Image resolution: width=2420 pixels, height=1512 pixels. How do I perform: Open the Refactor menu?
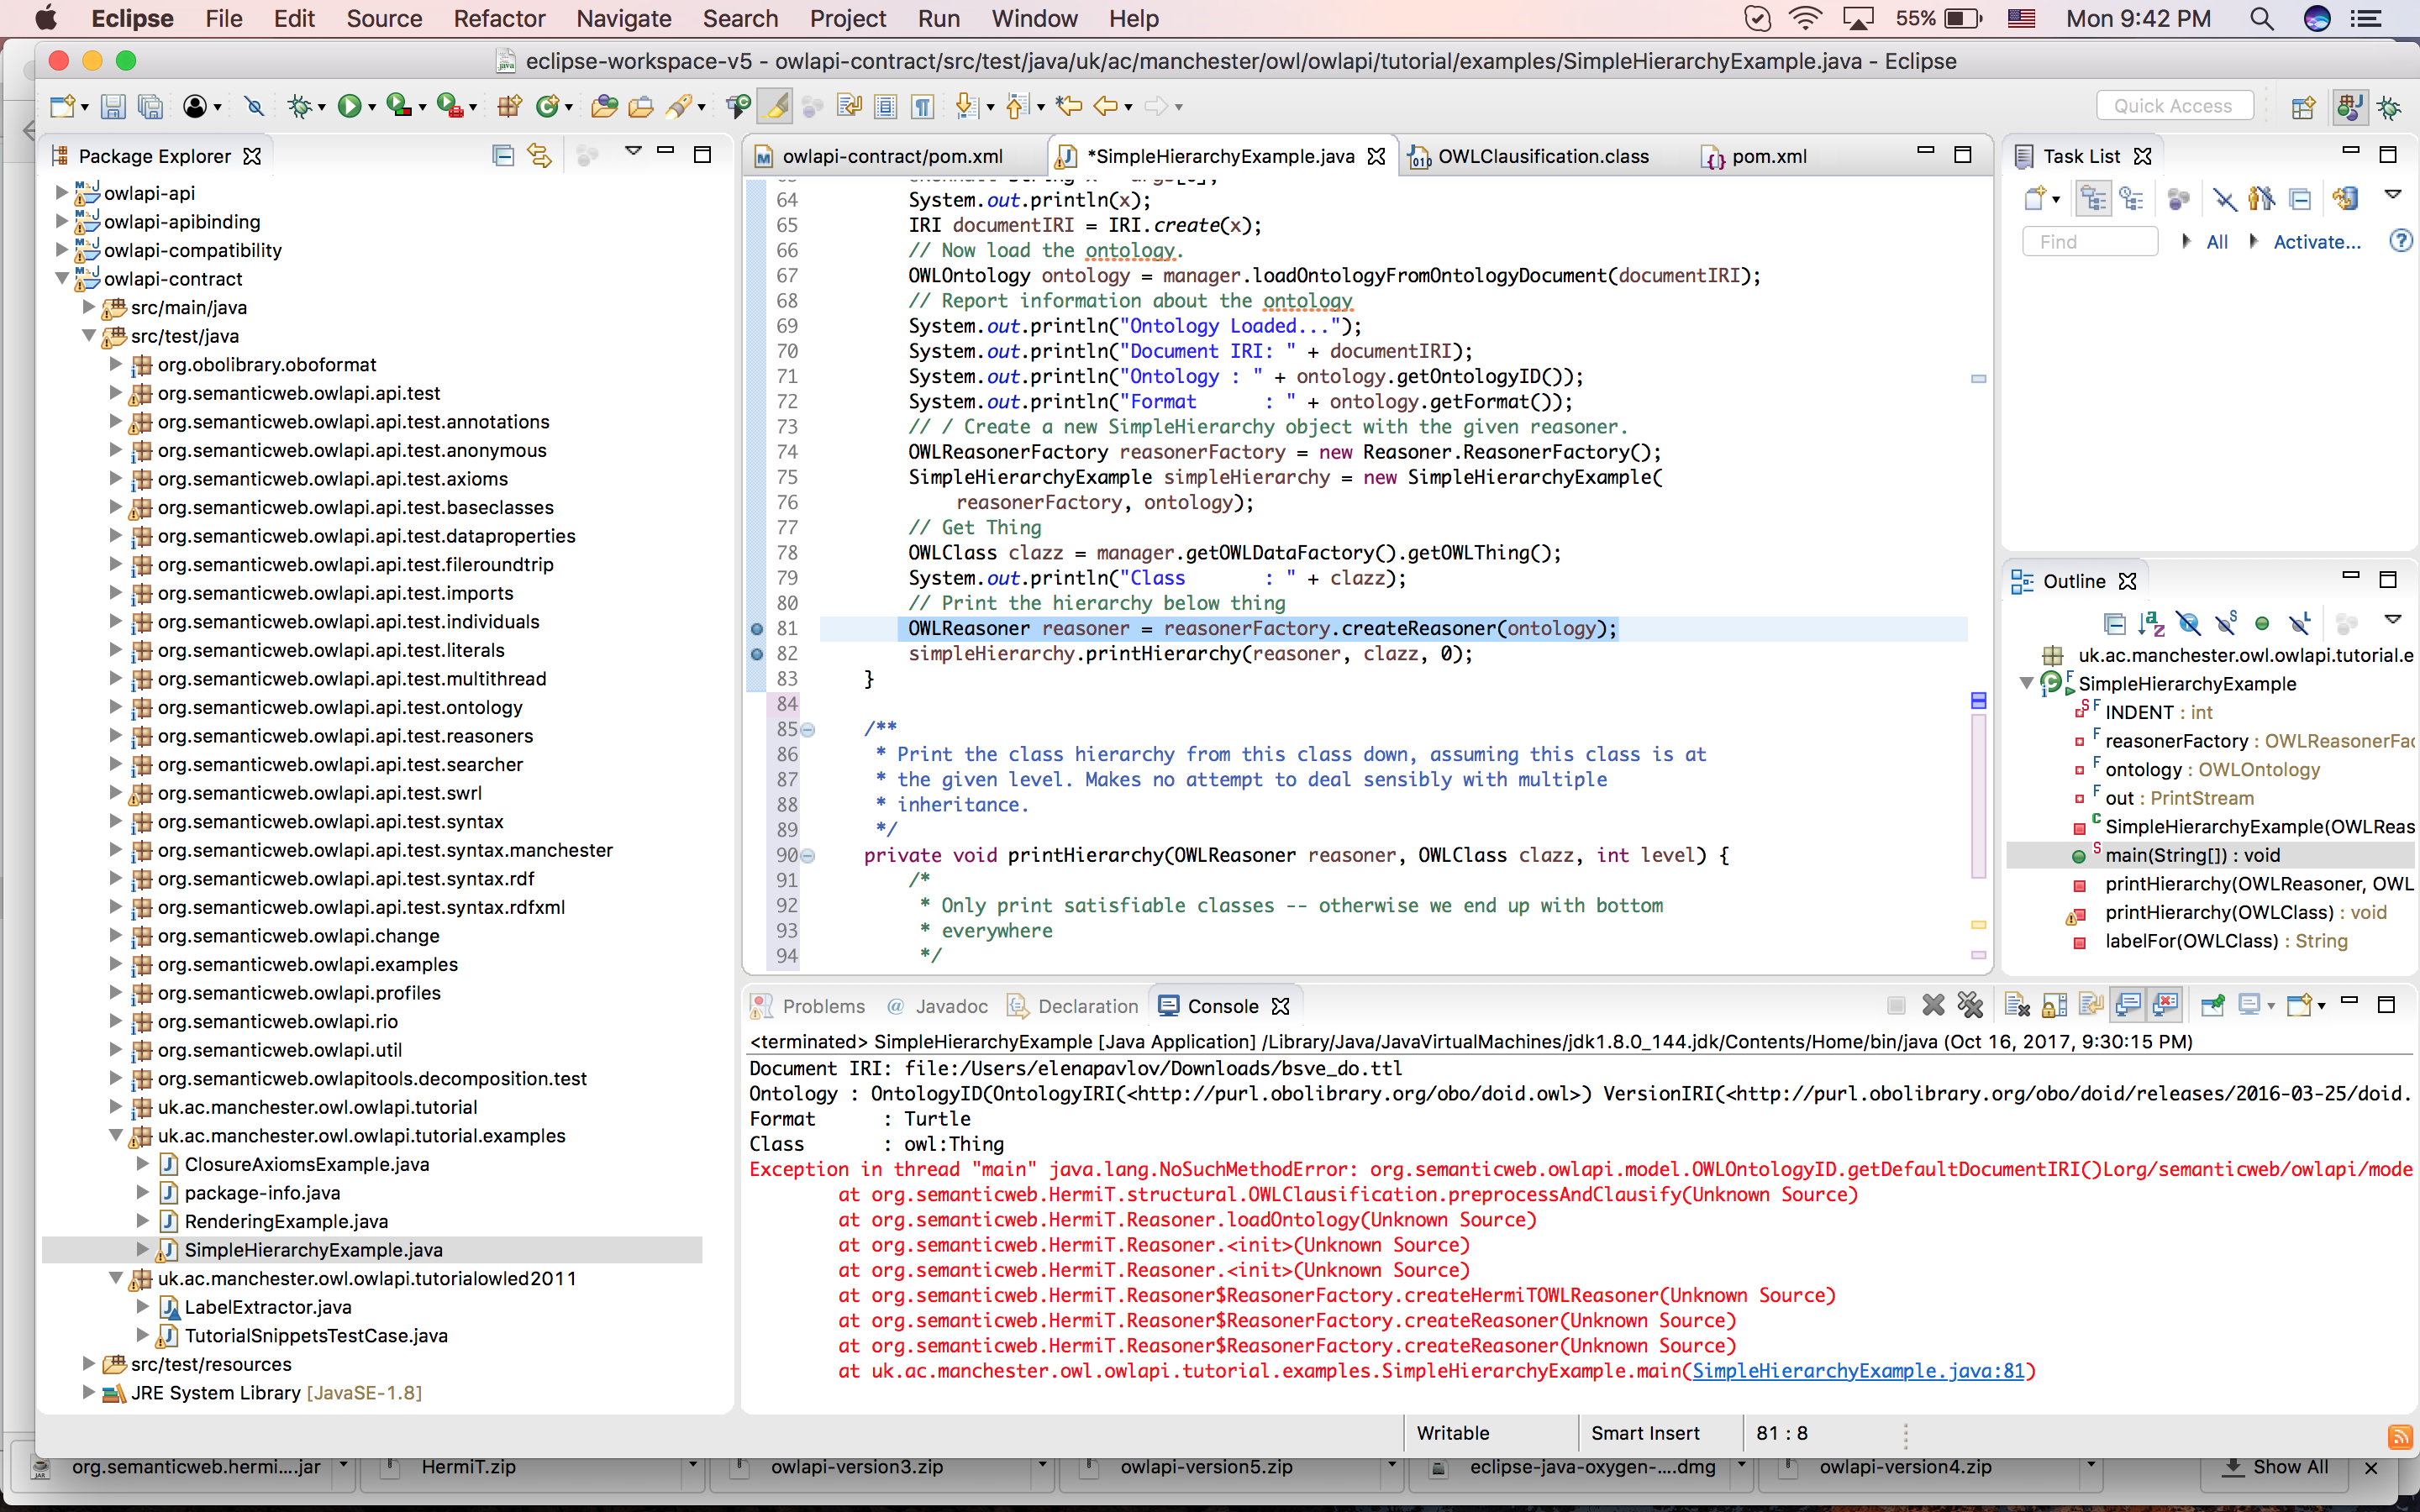pyautogui.click(x=499, y=19)
